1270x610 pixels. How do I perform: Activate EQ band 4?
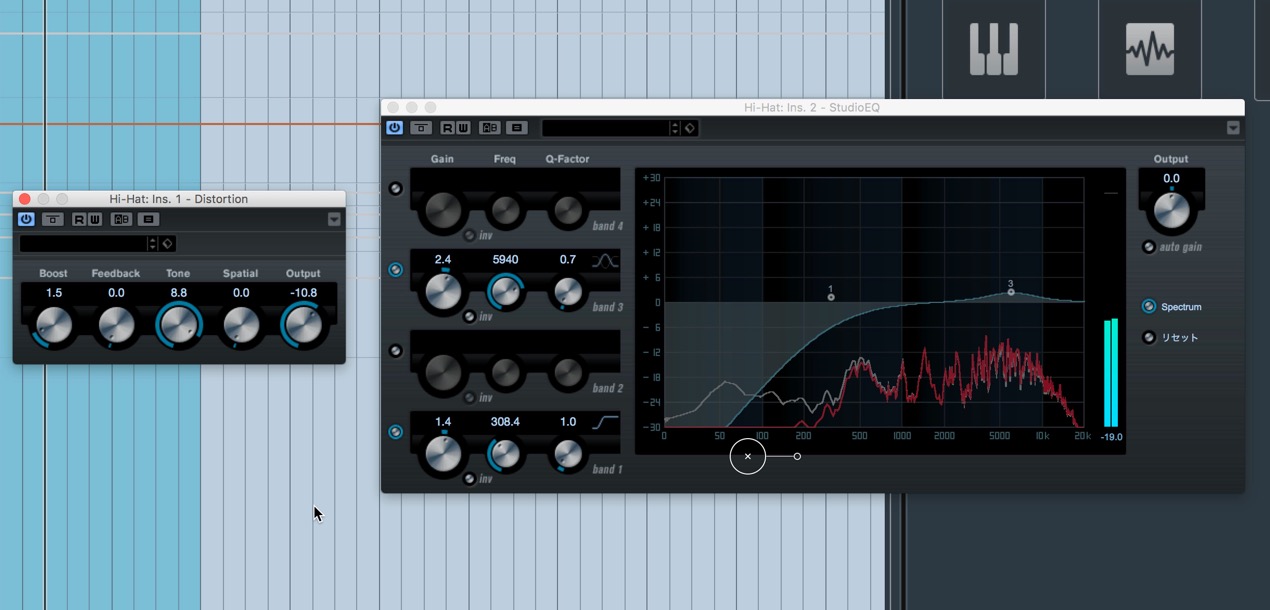pyautogui.click(x=396, y=188)
